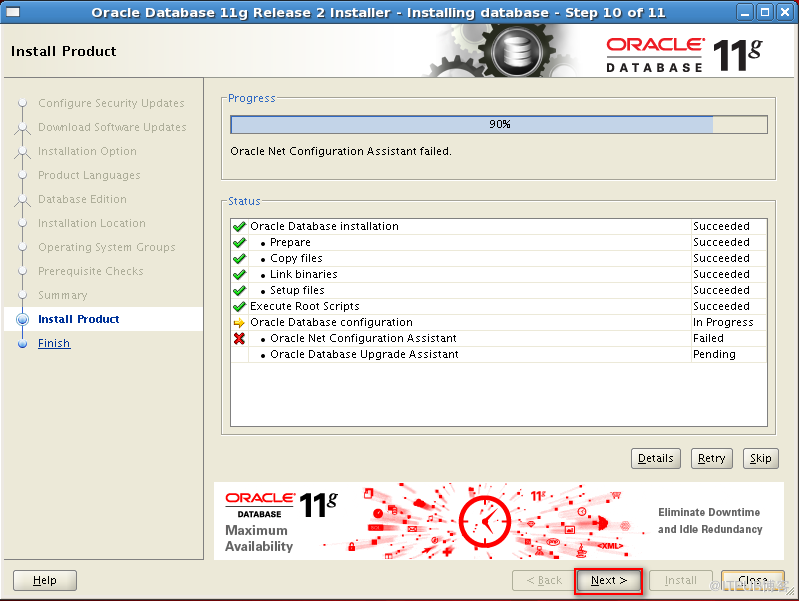Click green checkmark beside Link binaries
The width and height of the screenshot is (799, 601).
click(239, 275)
